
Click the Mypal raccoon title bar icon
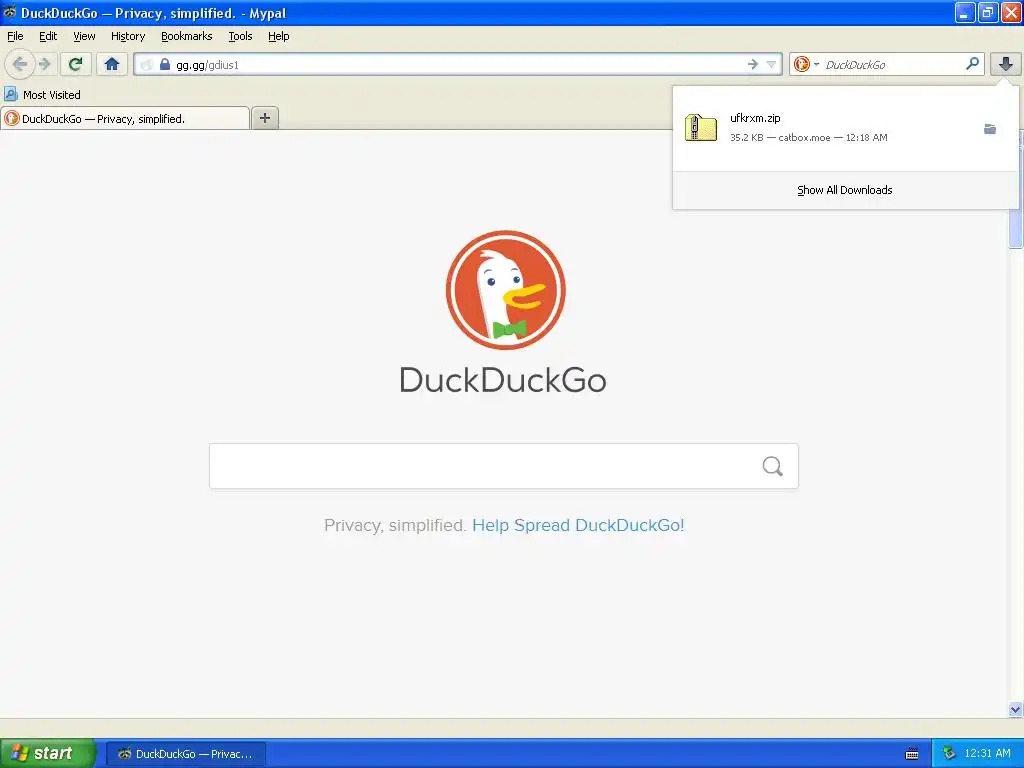(x=9, y=12)
